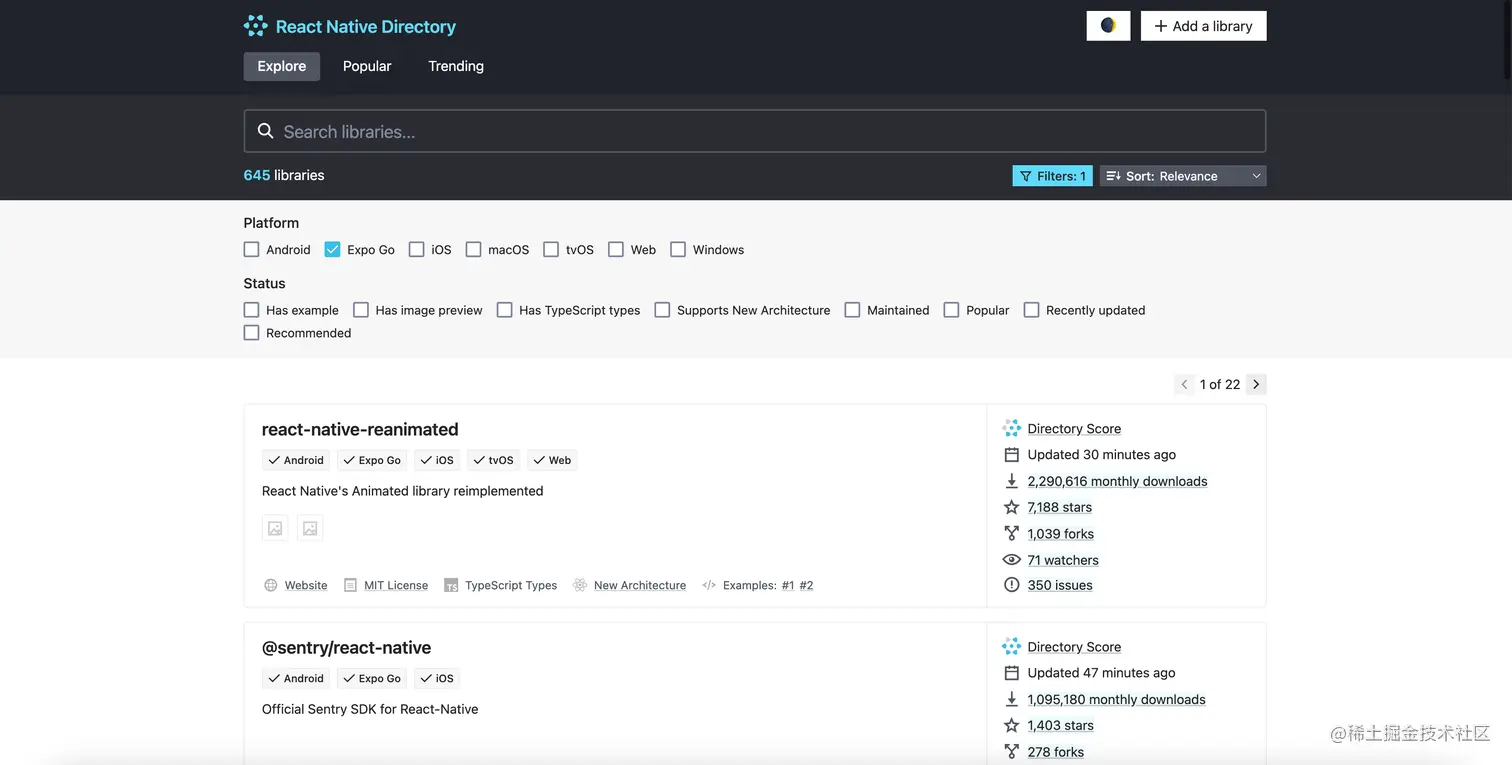Viewport: 1512px width, 765px height.
Task: Open example #1 link
Action: click(x=788, y=585)
